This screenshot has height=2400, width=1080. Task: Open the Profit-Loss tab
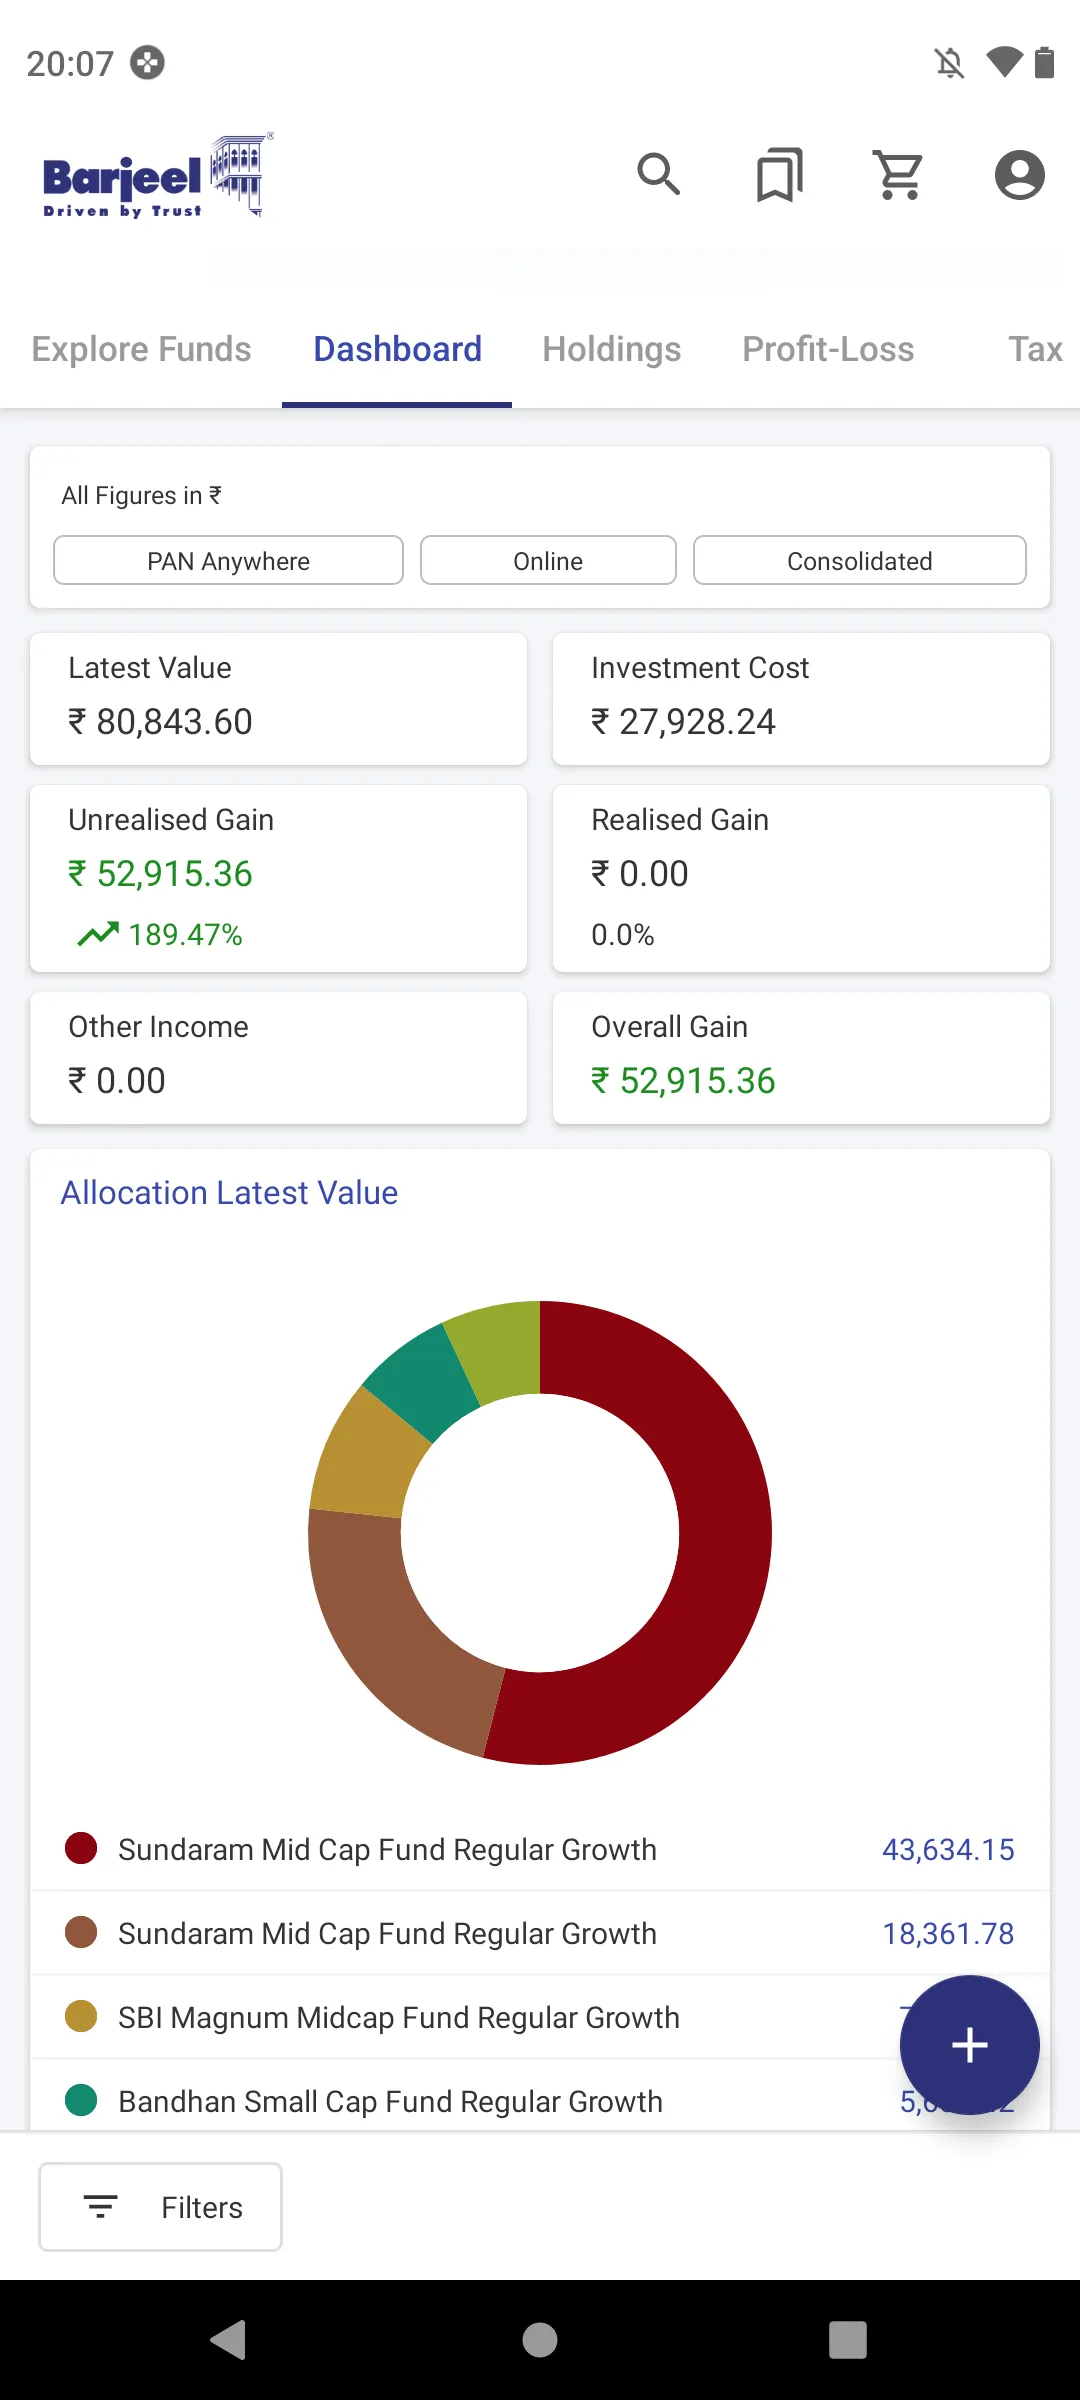828,349
